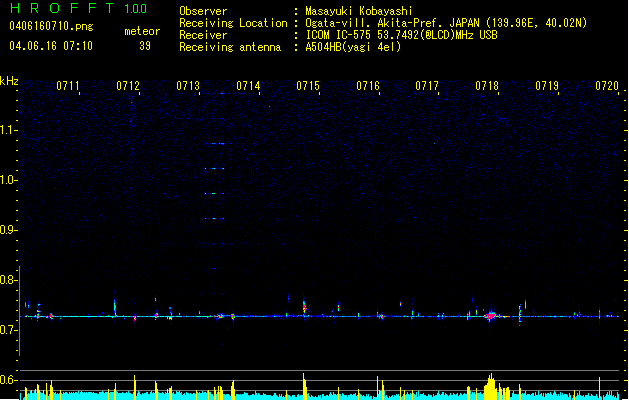Click the 0.7 kHz axis label
This screenshot has width=629, height=400.
[9, 330]
